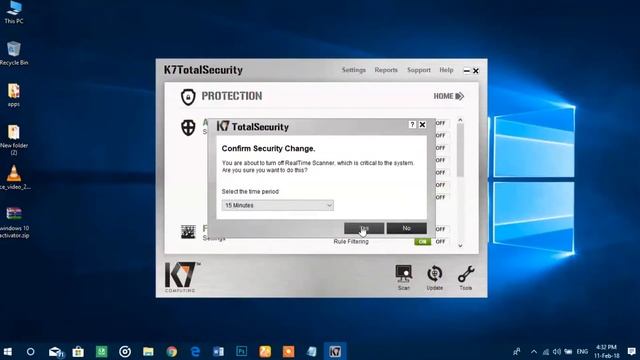The height and width of the screenshot is (360, 640).
Task: Close the Confirm Security Change dialog
Action: [422, 124]
